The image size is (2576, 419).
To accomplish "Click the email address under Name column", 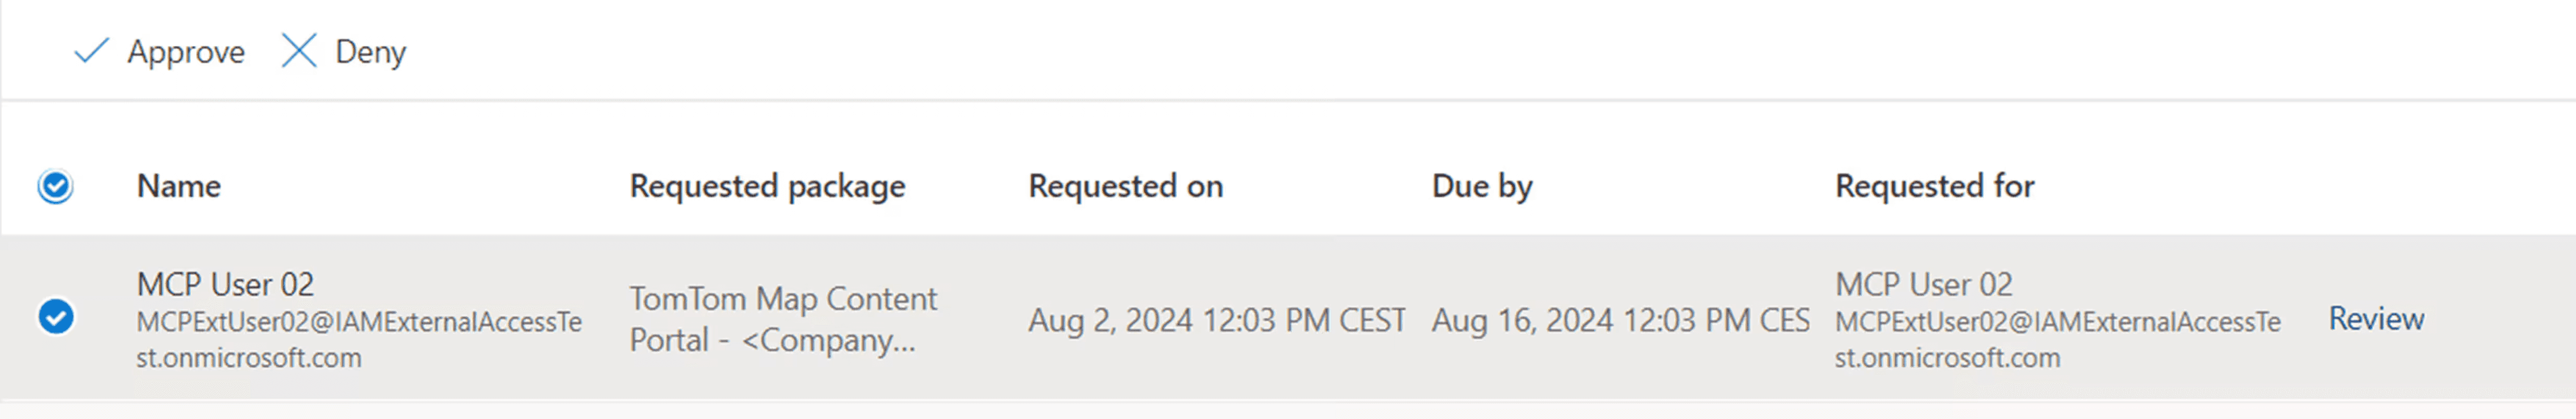I will (x=358, y=339).
